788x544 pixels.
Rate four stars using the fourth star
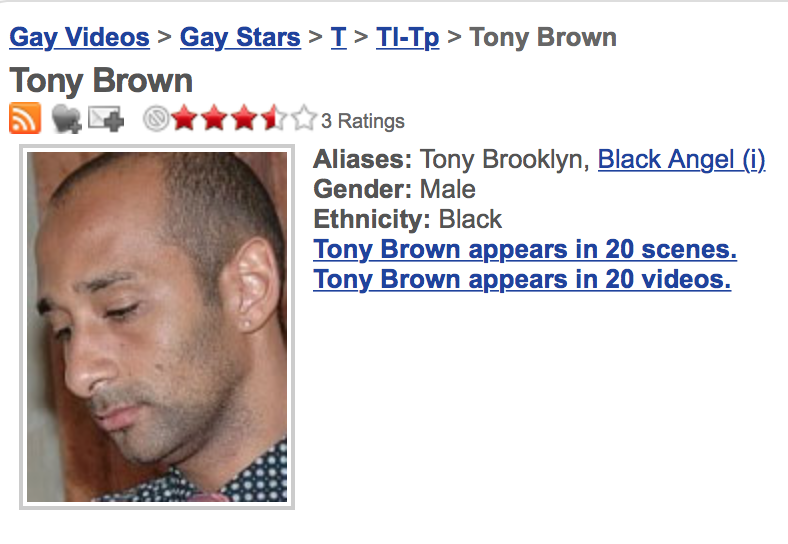pos(273,120)
